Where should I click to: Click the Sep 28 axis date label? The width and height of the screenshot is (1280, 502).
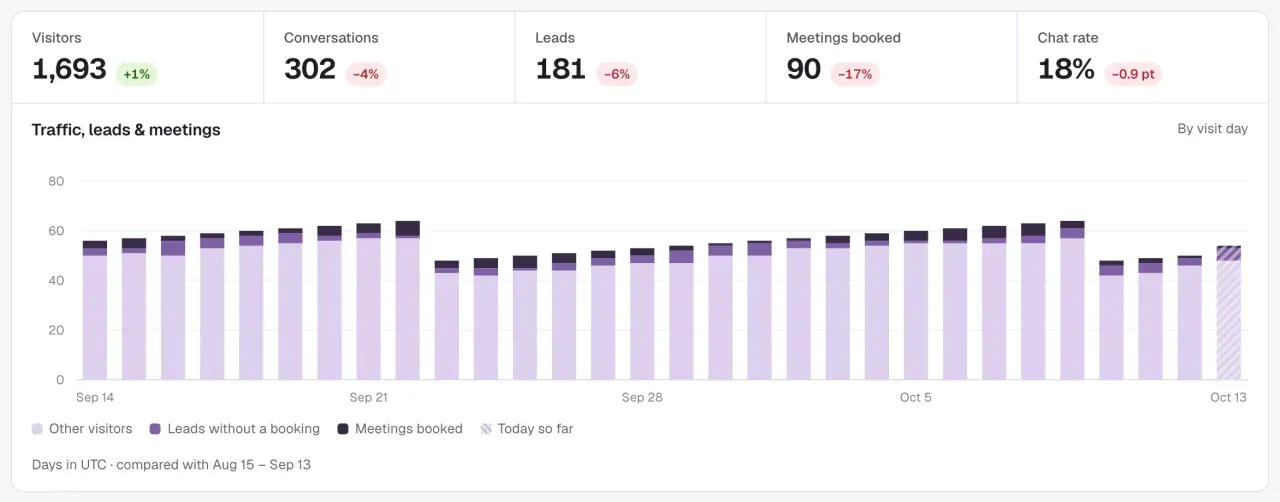click(642, 397)
